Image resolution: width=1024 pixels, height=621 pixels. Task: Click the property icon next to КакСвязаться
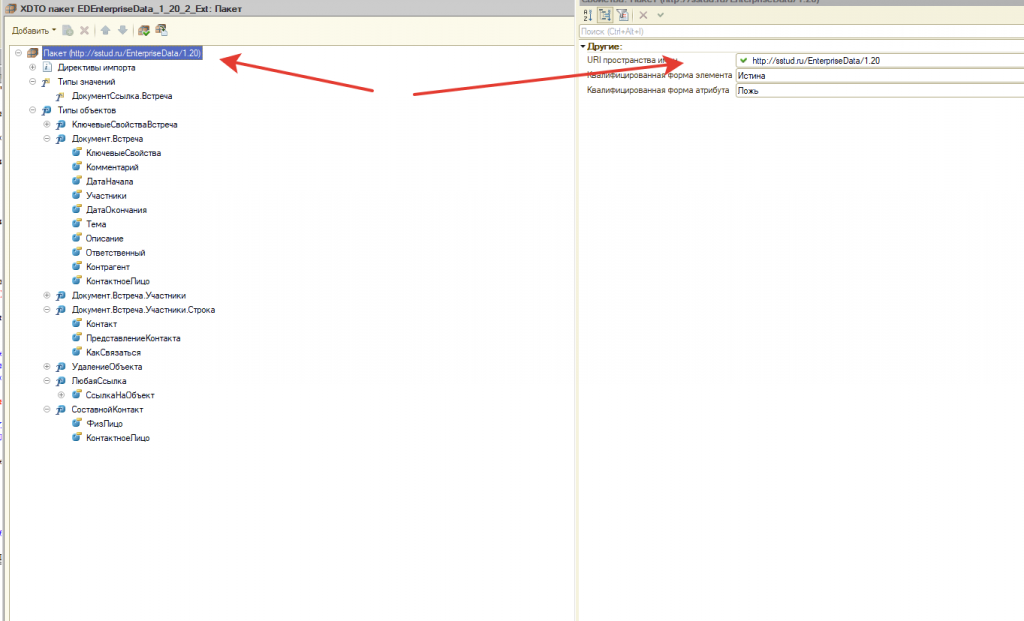coord(76,353)
